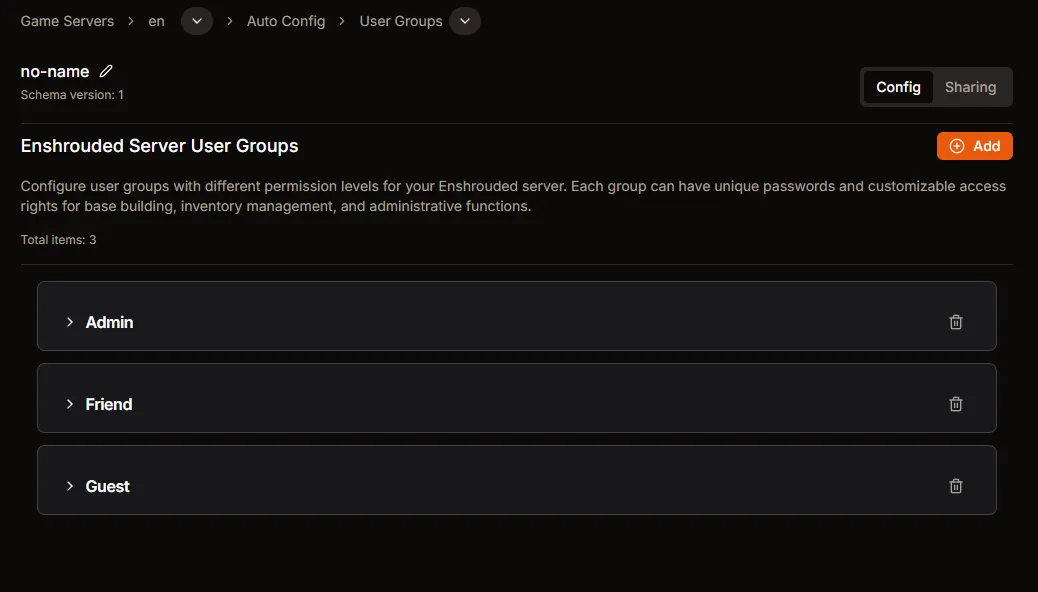
Task: Click the Add button to create a group
Action: [x=974, y=145]
